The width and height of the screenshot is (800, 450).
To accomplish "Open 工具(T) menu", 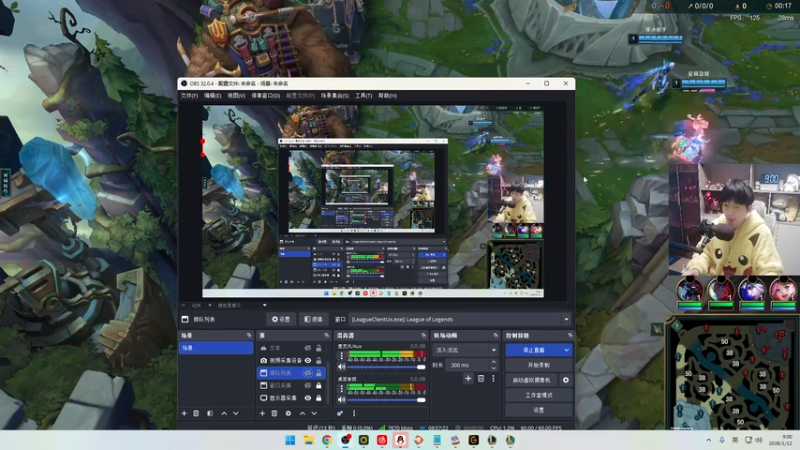I will point(364,95).
